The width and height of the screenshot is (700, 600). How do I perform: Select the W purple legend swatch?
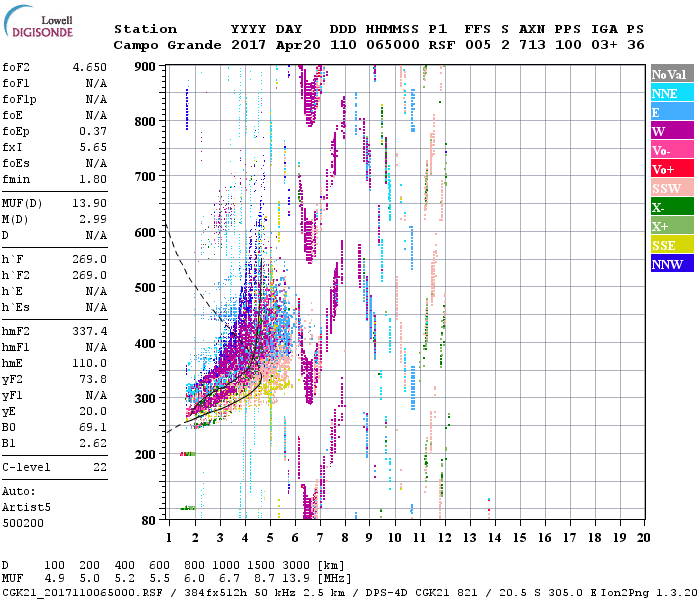pyautogui.click(x=672, y=131)
